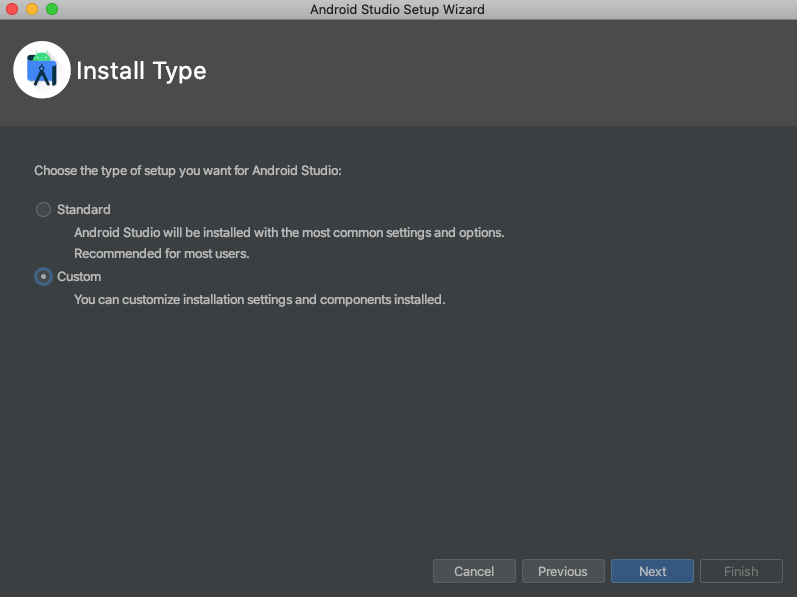This screenshot has height=597, width=797.
Task: Click the 'Install Type' heading
Action: (141, 71)
